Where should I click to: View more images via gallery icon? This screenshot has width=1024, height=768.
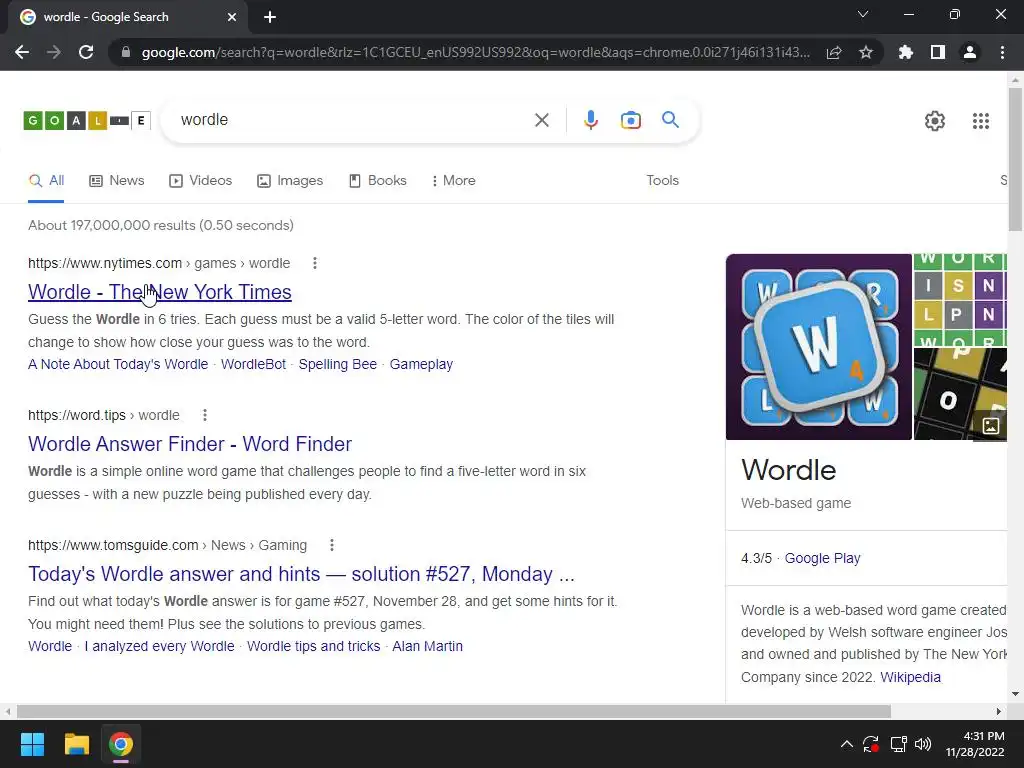[990, 426]
